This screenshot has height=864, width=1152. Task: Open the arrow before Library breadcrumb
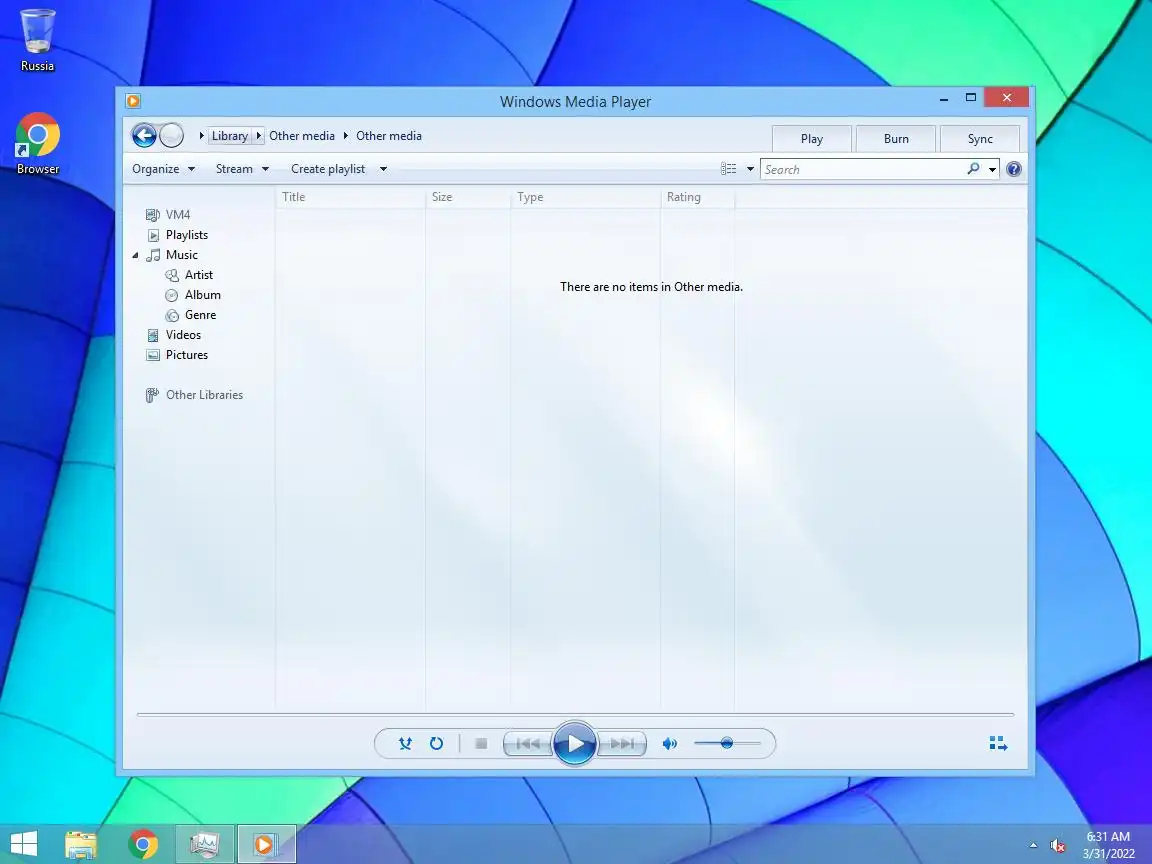click(x=201, y=136)
